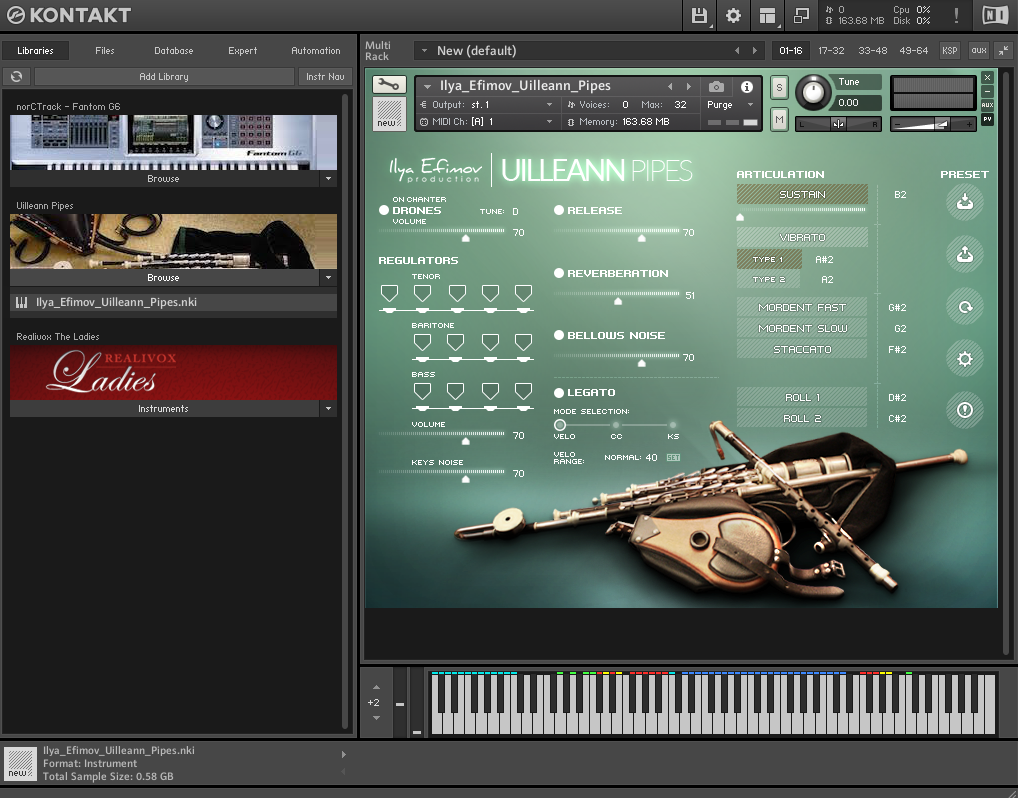Open the Purge dropdown menu
1018x798 pixels.
pos(730,105)
